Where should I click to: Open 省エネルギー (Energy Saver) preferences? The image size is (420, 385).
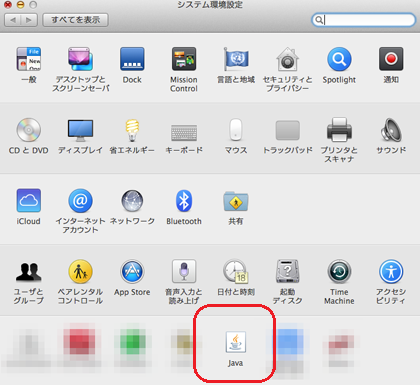tap(132, 130)
